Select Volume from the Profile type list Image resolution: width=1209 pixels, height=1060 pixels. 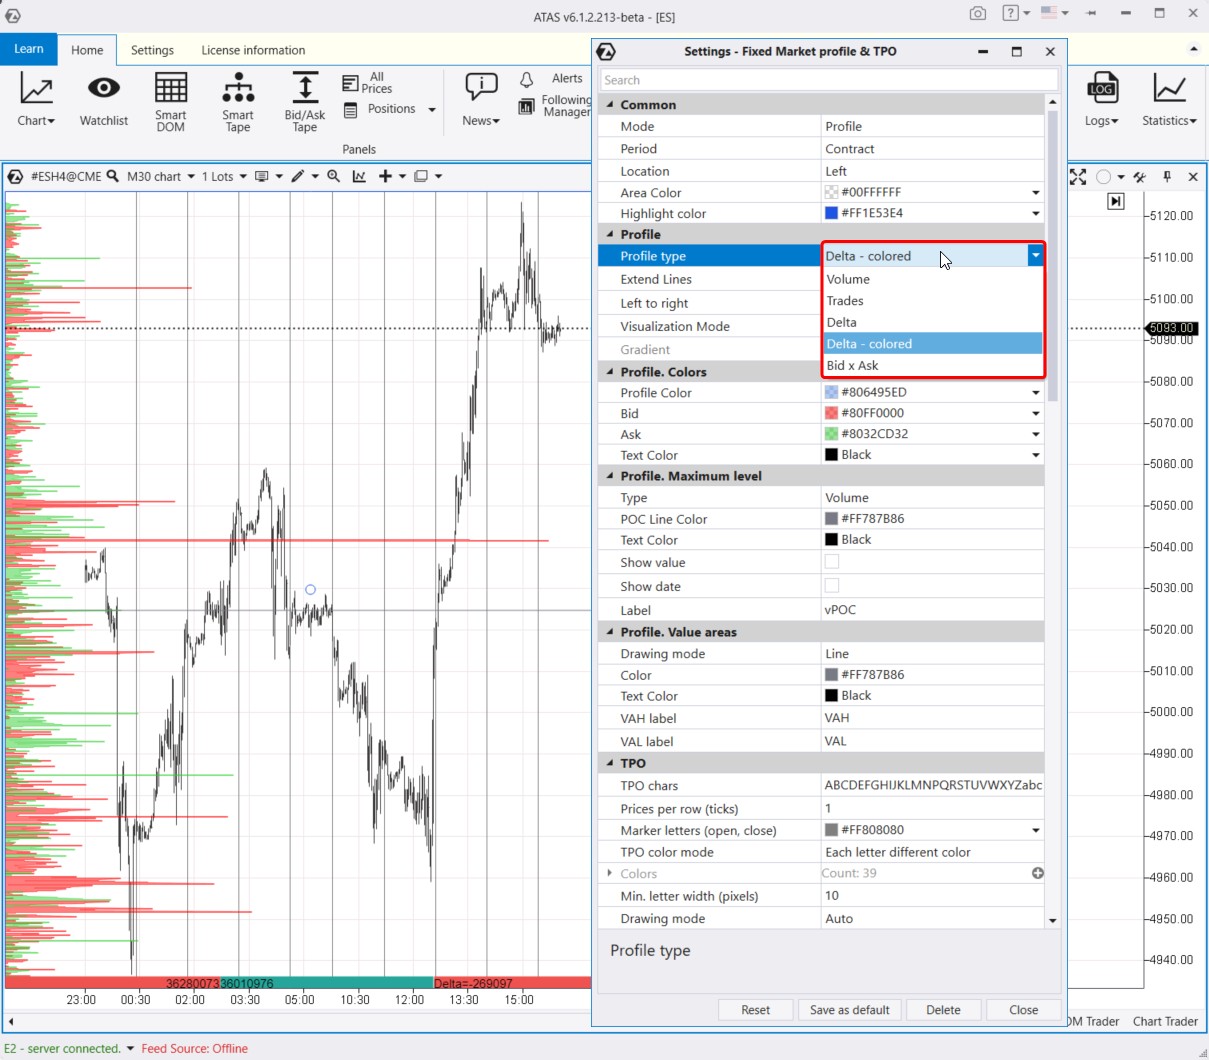tap(848, 279)
